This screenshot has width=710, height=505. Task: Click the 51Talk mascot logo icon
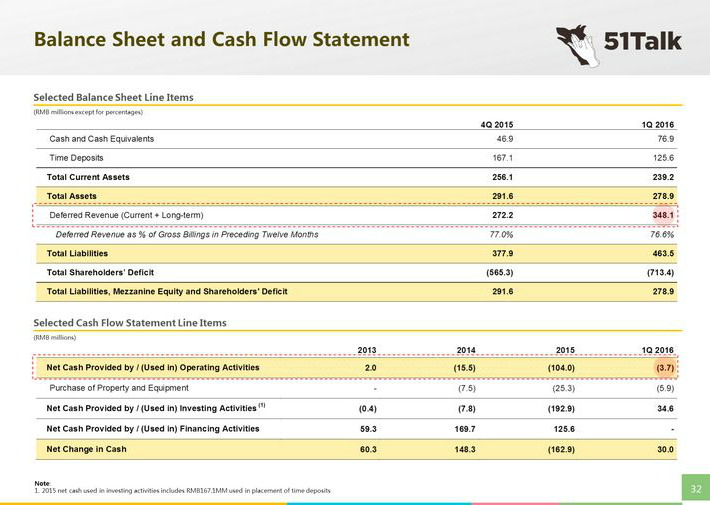click(578, 43)
